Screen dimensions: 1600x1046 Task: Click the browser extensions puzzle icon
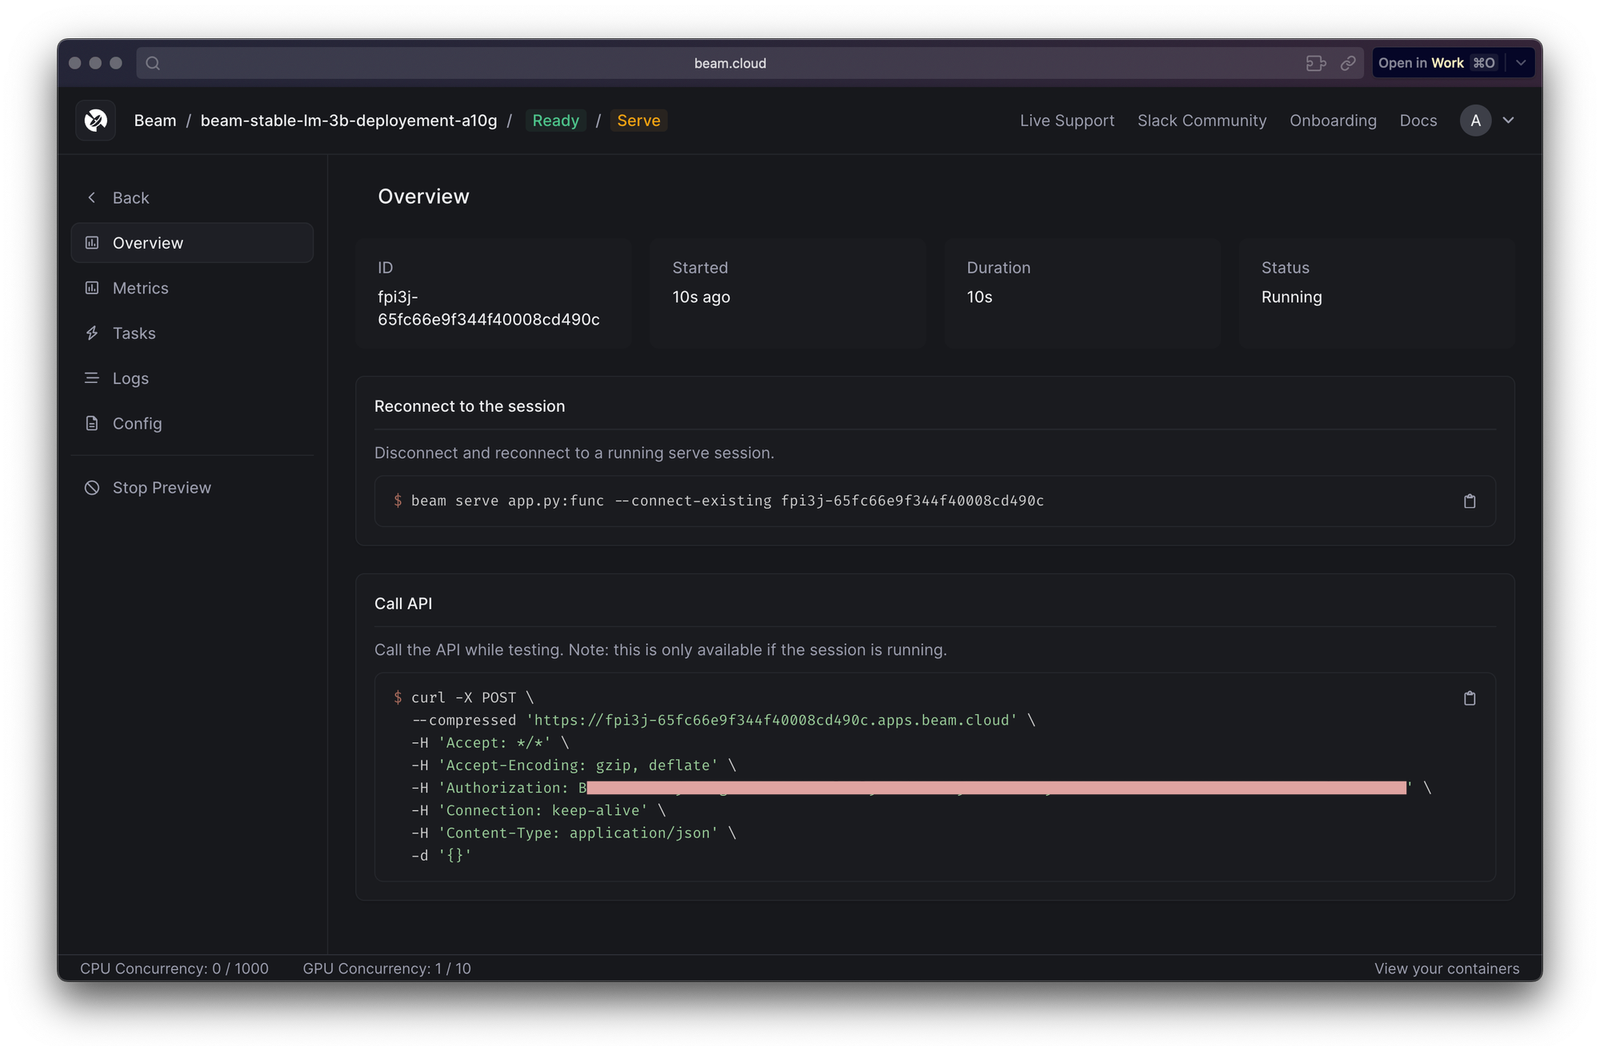point(1315,62)
